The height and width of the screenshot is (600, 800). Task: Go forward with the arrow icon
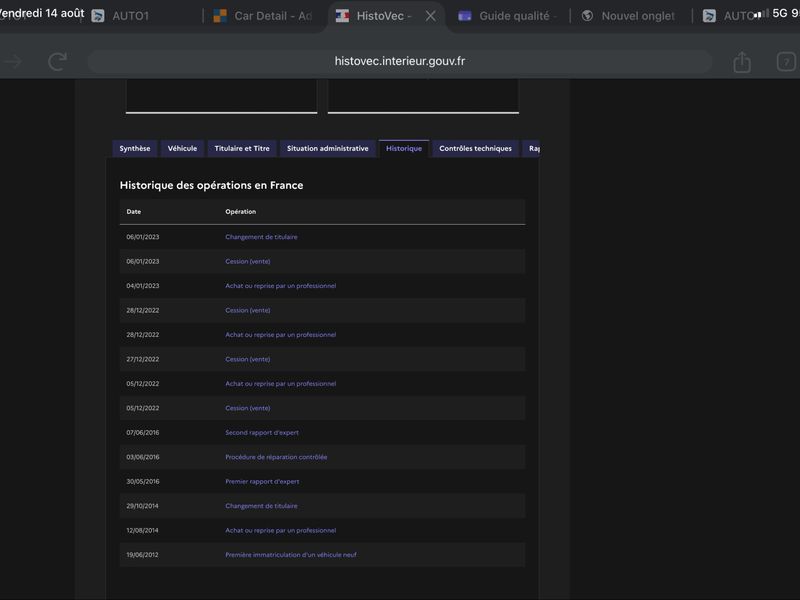pos(14,62)
